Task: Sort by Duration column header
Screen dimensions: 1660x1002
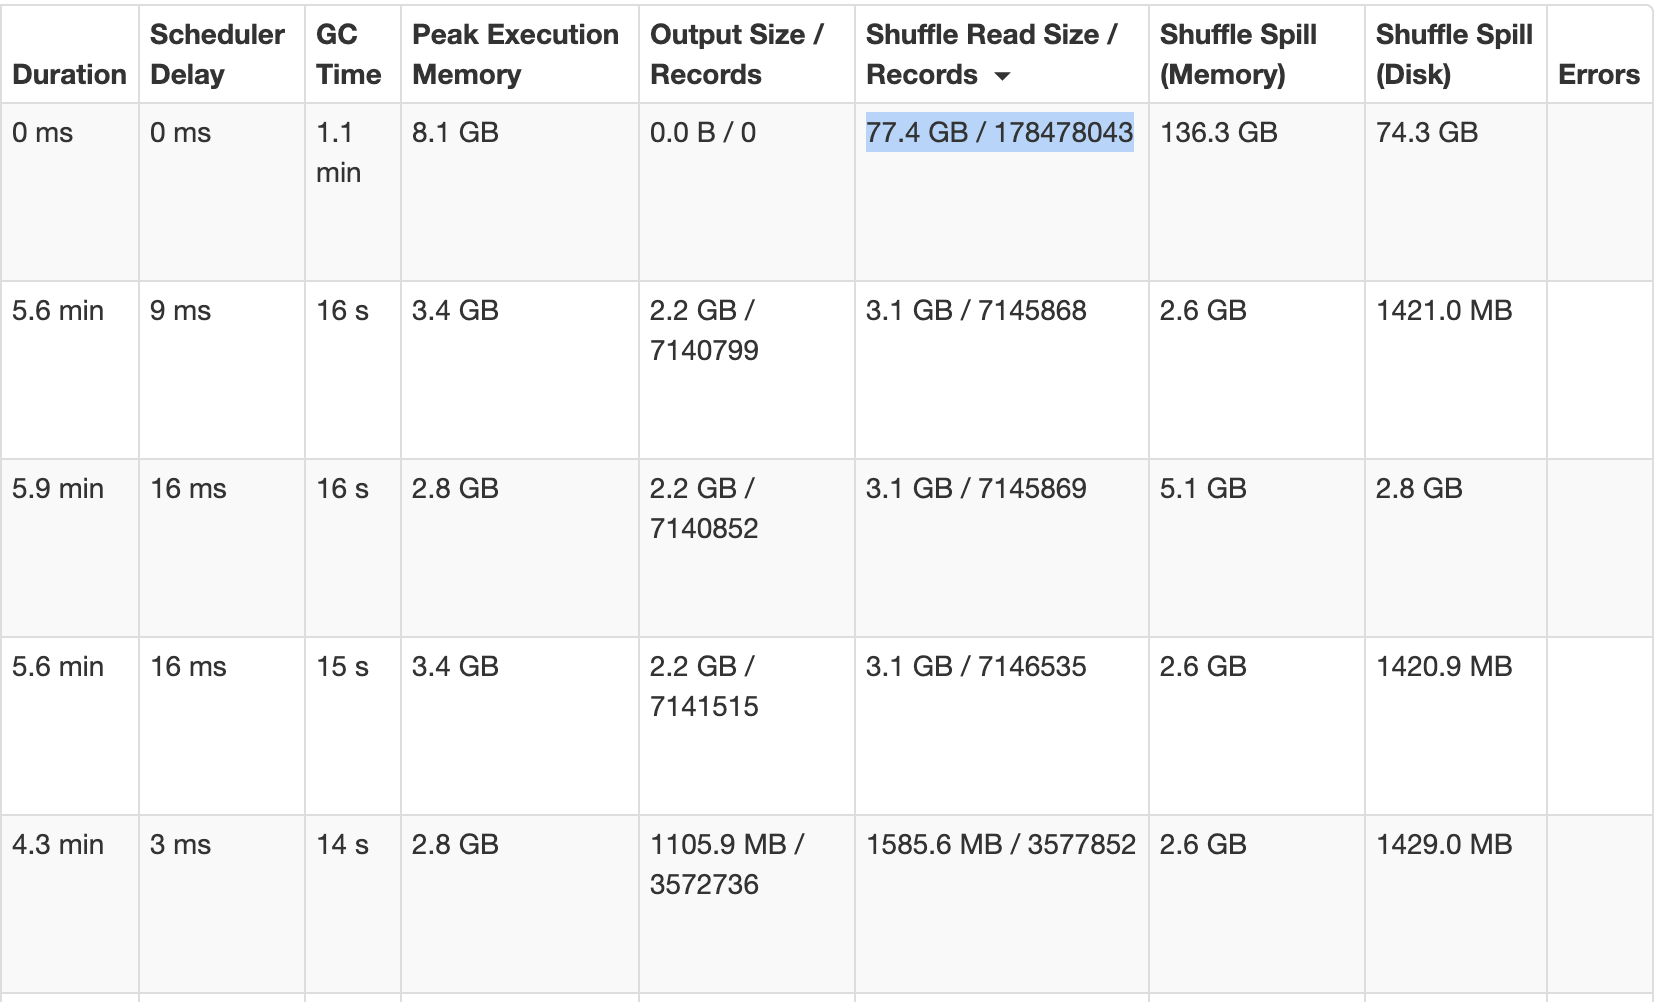Action: [x=69, y=75]
